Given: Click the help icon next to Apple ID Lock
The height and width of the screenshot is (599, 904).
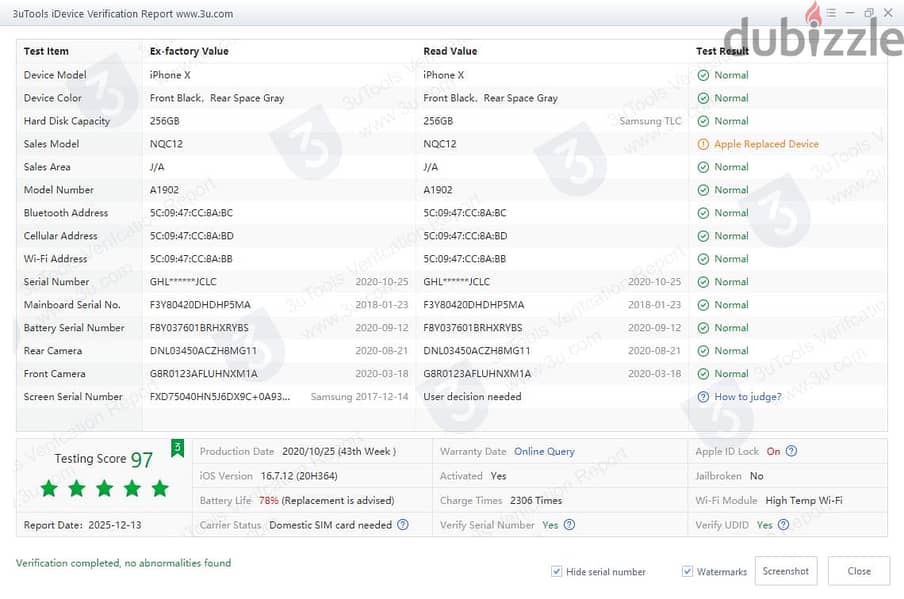Looking at the screenshot, I should click(792, 451).
